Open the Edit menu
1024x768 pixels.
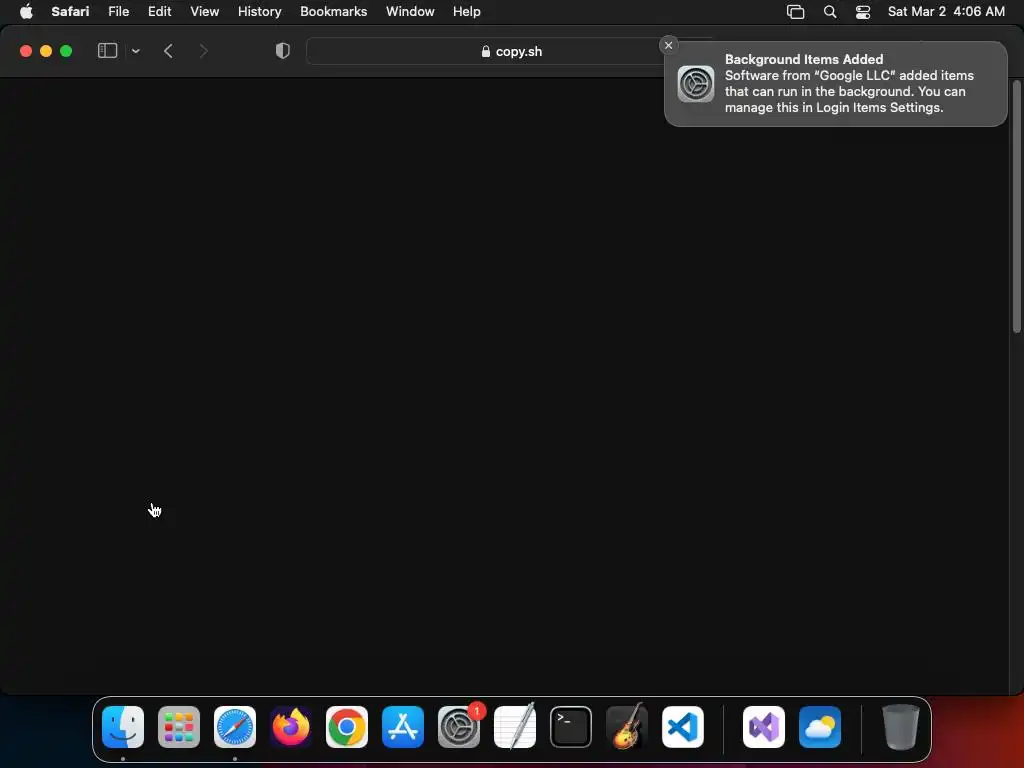[x=159, y=12]
